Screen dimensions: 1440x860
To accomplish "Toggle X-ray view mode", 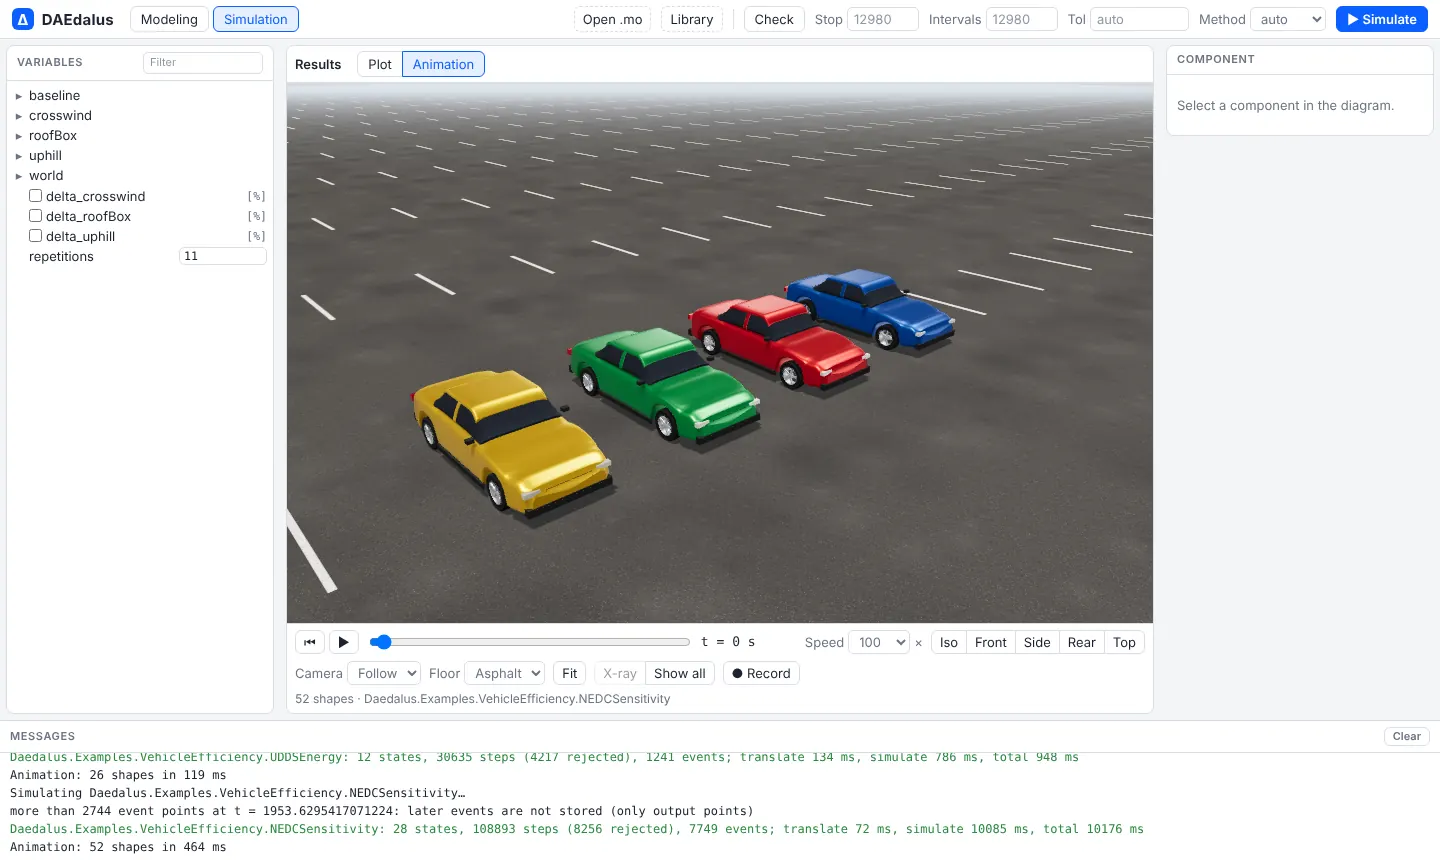I will (619, 673).
